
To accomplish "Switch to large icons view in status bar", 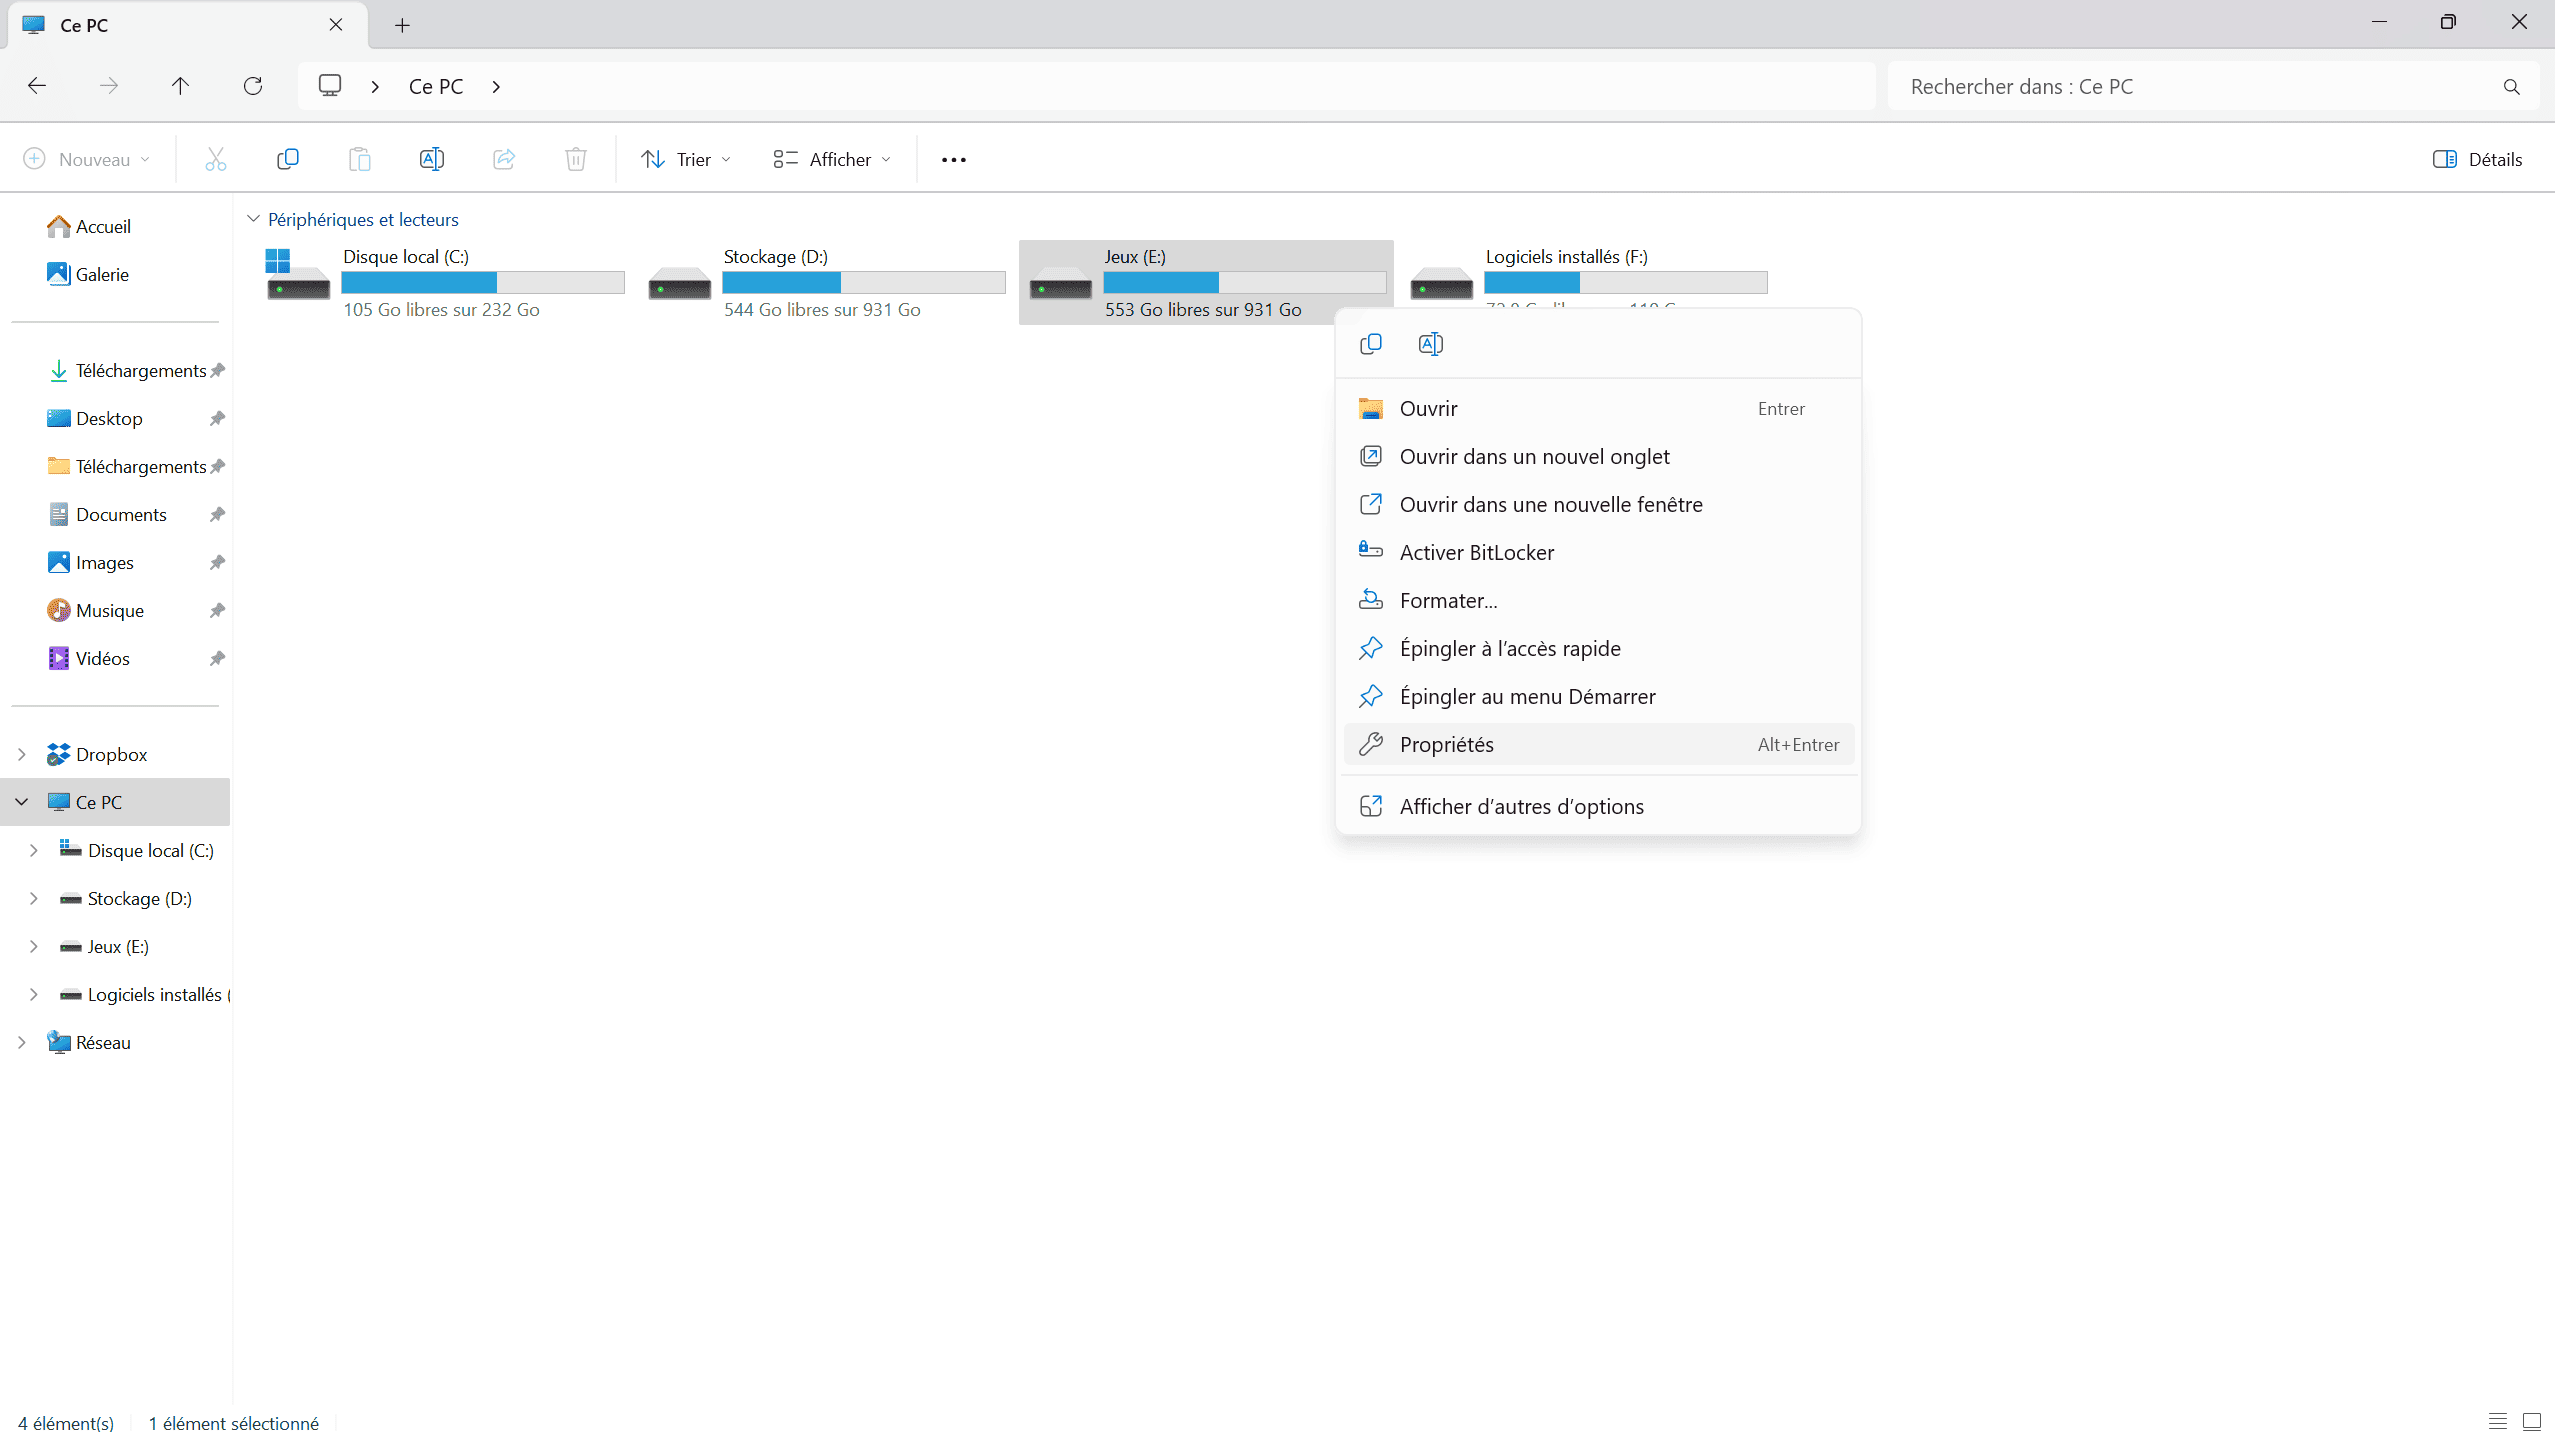I will coord(2531,1421).
